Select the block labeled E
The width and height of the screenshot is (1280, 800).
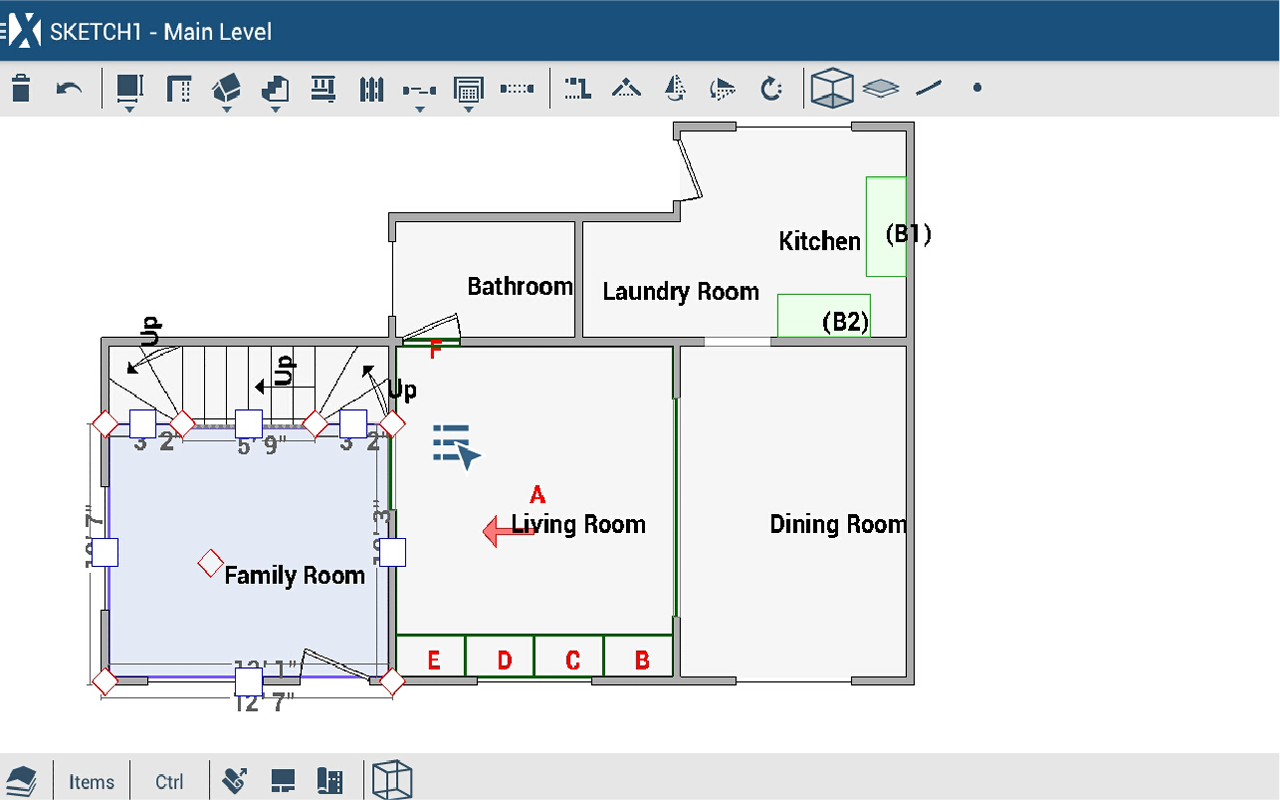pos(431,656)
